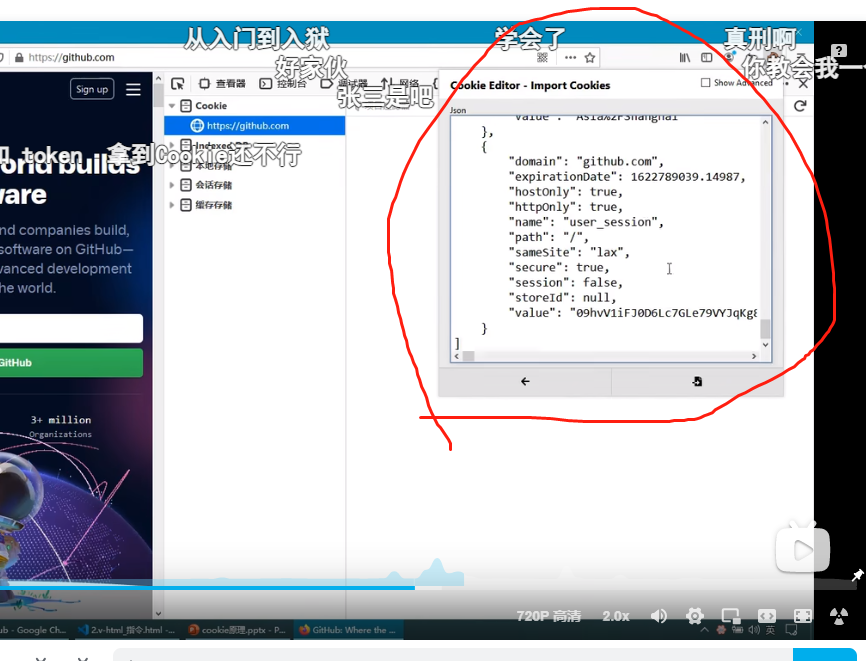Click the green GitHub sign-up button
866x661 pixels.
pyautogui.click(x=71, y=363)
